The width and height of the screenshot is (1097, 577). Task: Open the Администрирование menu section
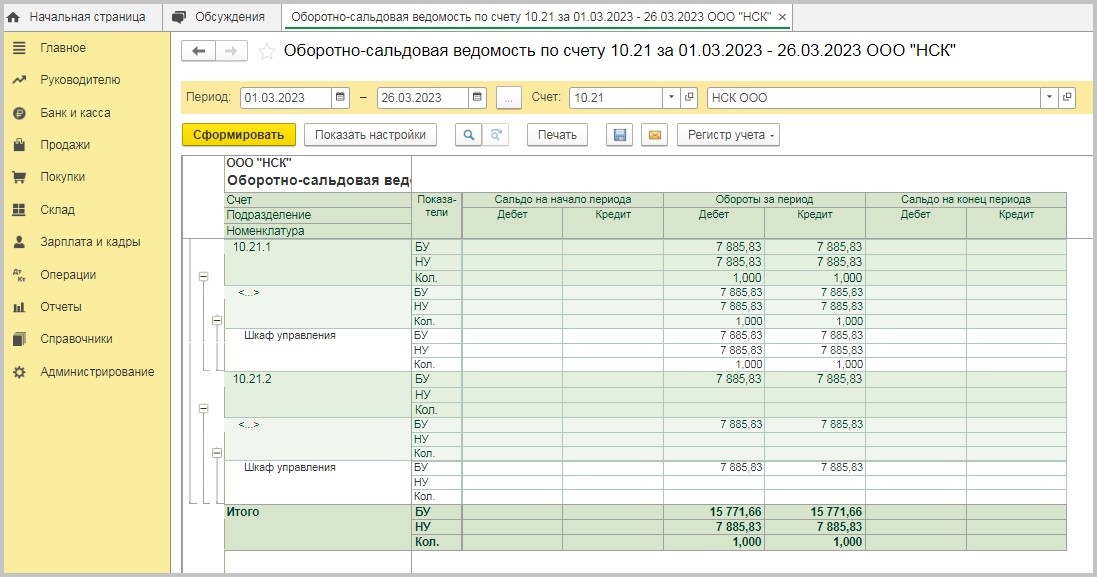pyautogui.click(x=97, y=372)
